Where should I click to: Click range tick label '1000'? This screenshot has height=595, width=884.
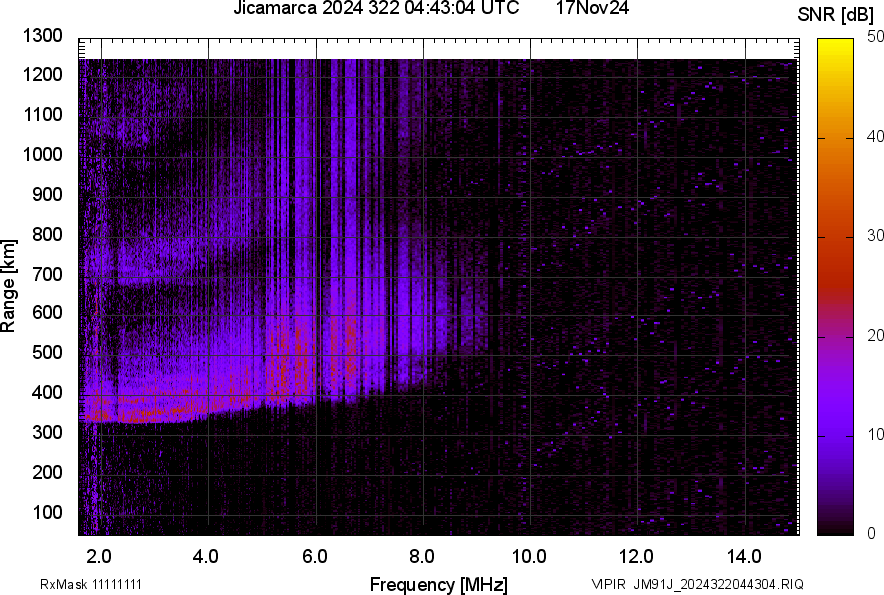tap(43, 154)
